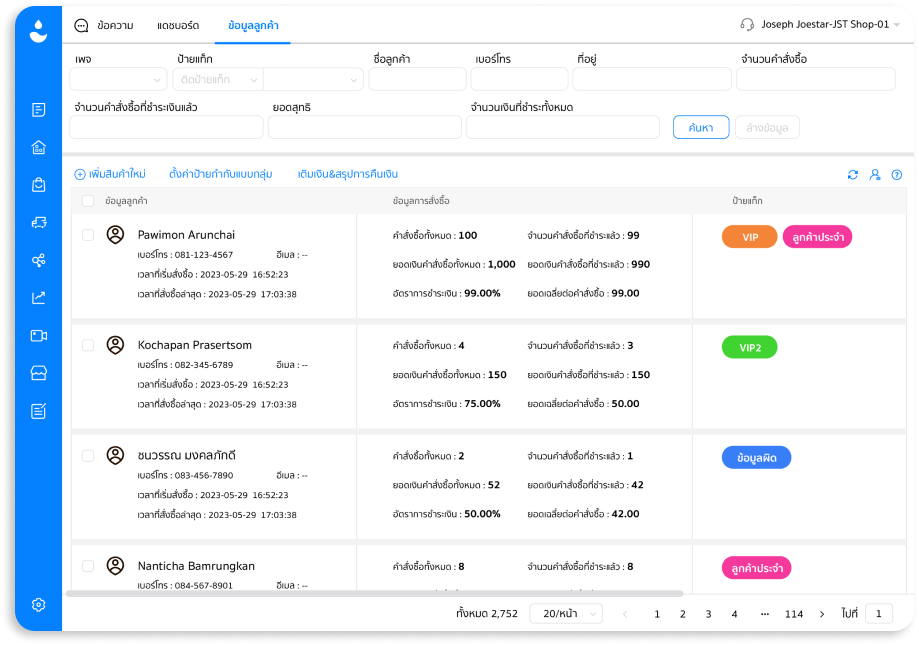919x645 pixels.
Task: Click orange VIP tag of Pawimon
Action: click(x=750, y=237)
